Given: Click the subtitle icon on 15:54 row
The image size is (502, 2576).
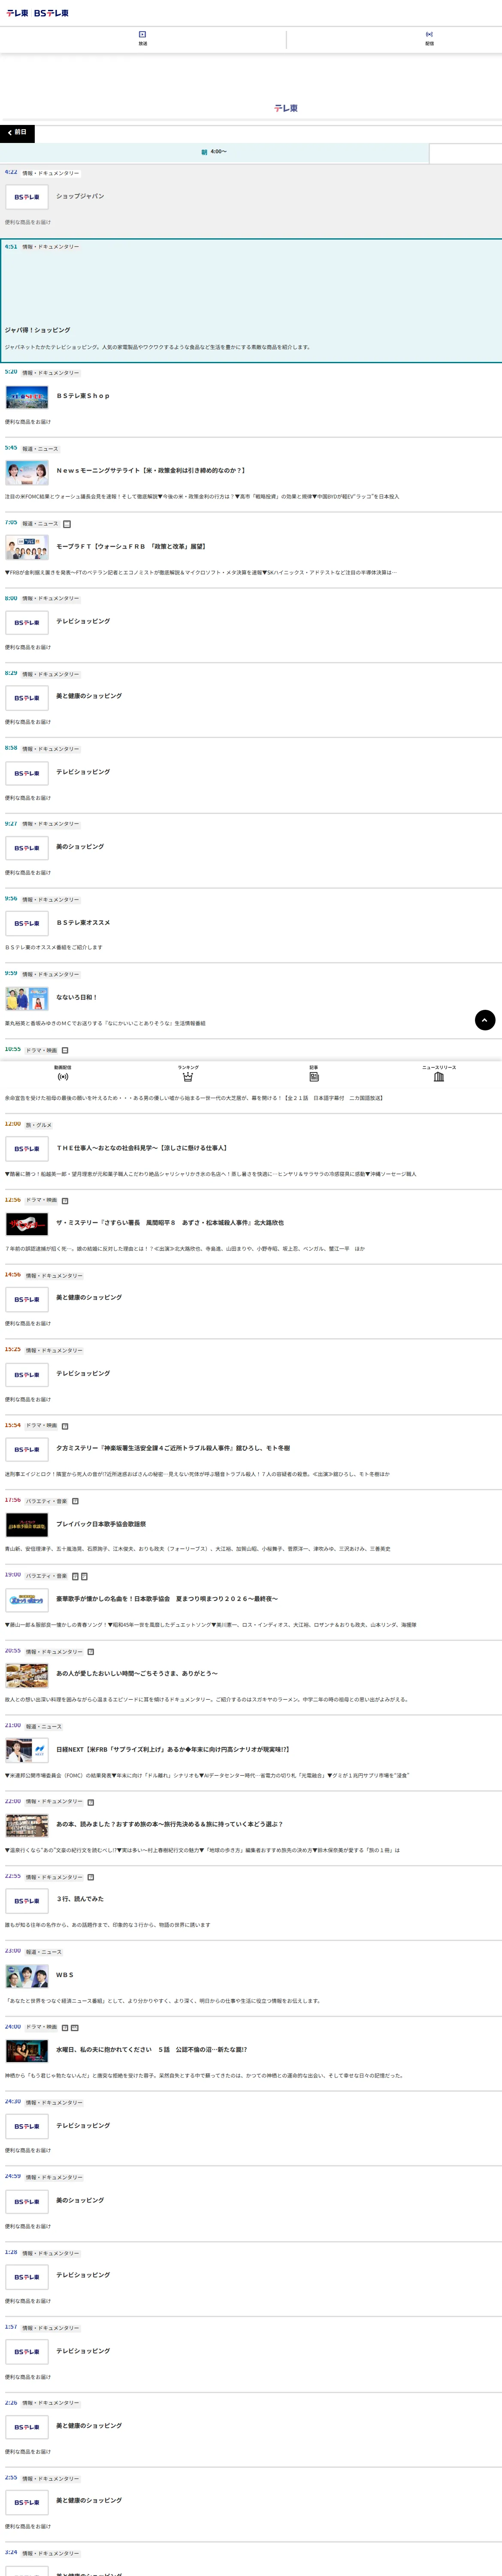Looking at the screenshot, I should [65, 1426].
